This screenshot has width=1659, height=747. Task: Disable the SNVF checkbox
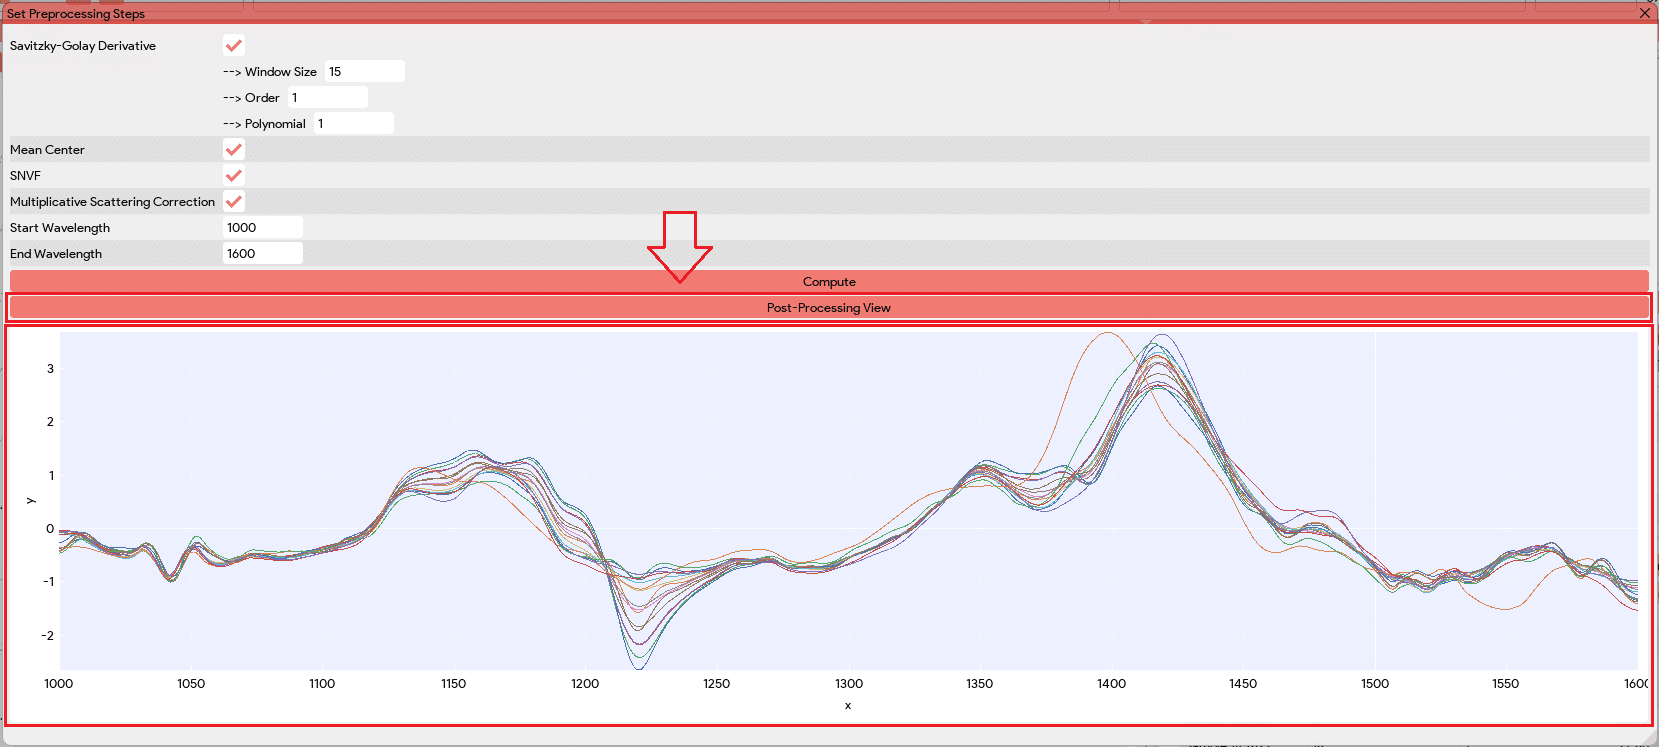(233, 176)
